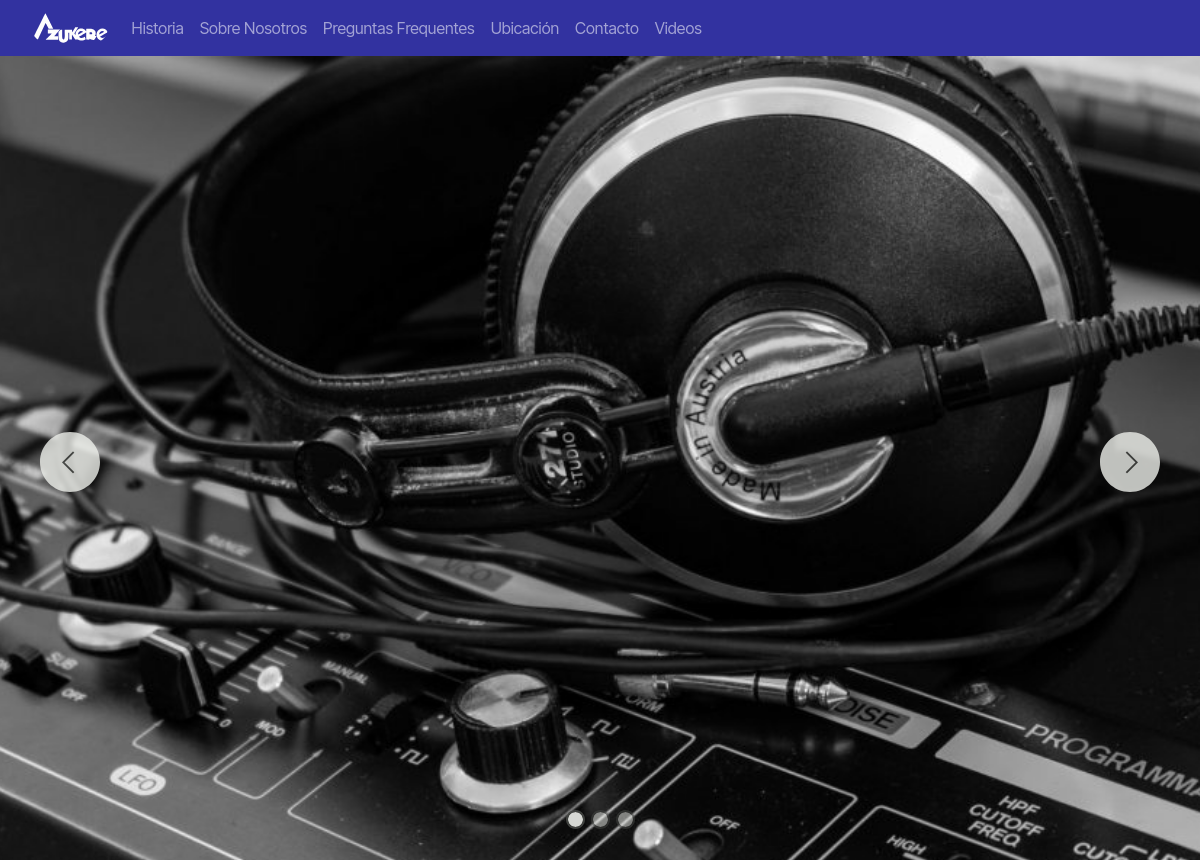
Task: Navigate to Preguntas Frequentes
Action: [x=398, y=28]
